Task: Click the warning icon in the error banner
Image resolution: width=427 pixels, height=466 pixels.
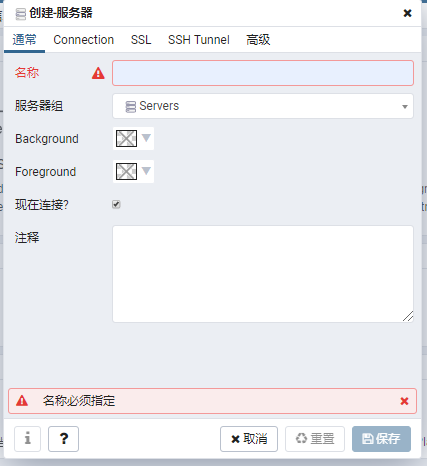Action: coord(22,401)
